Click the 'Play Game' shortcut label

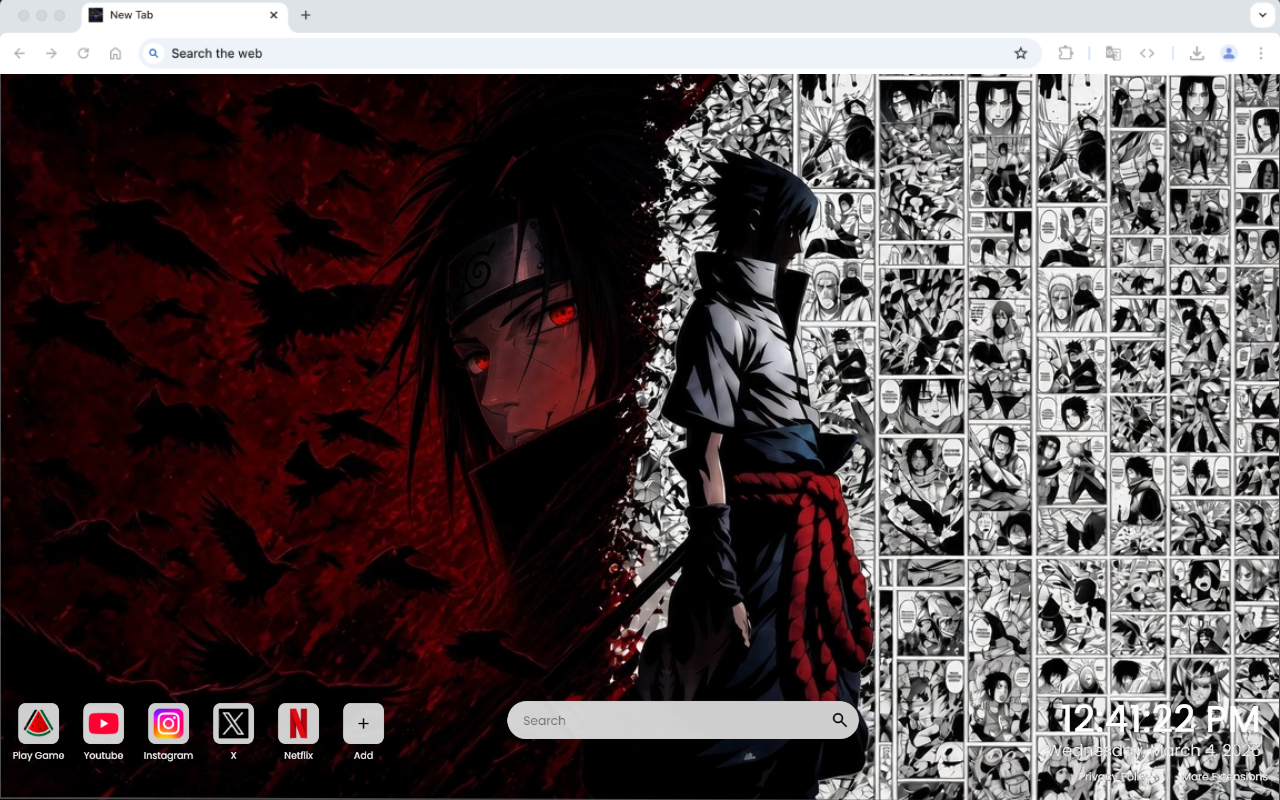point(38,756)
